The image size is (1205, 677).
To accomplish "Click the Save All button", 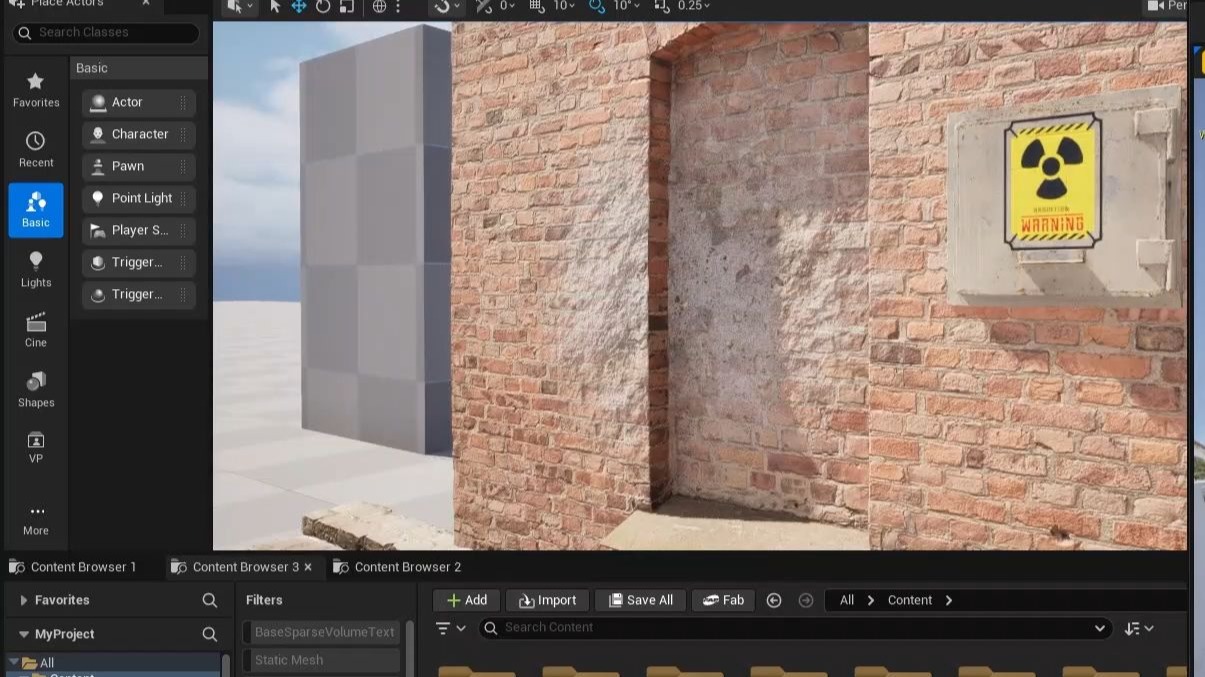I will [x=640, y=600].
